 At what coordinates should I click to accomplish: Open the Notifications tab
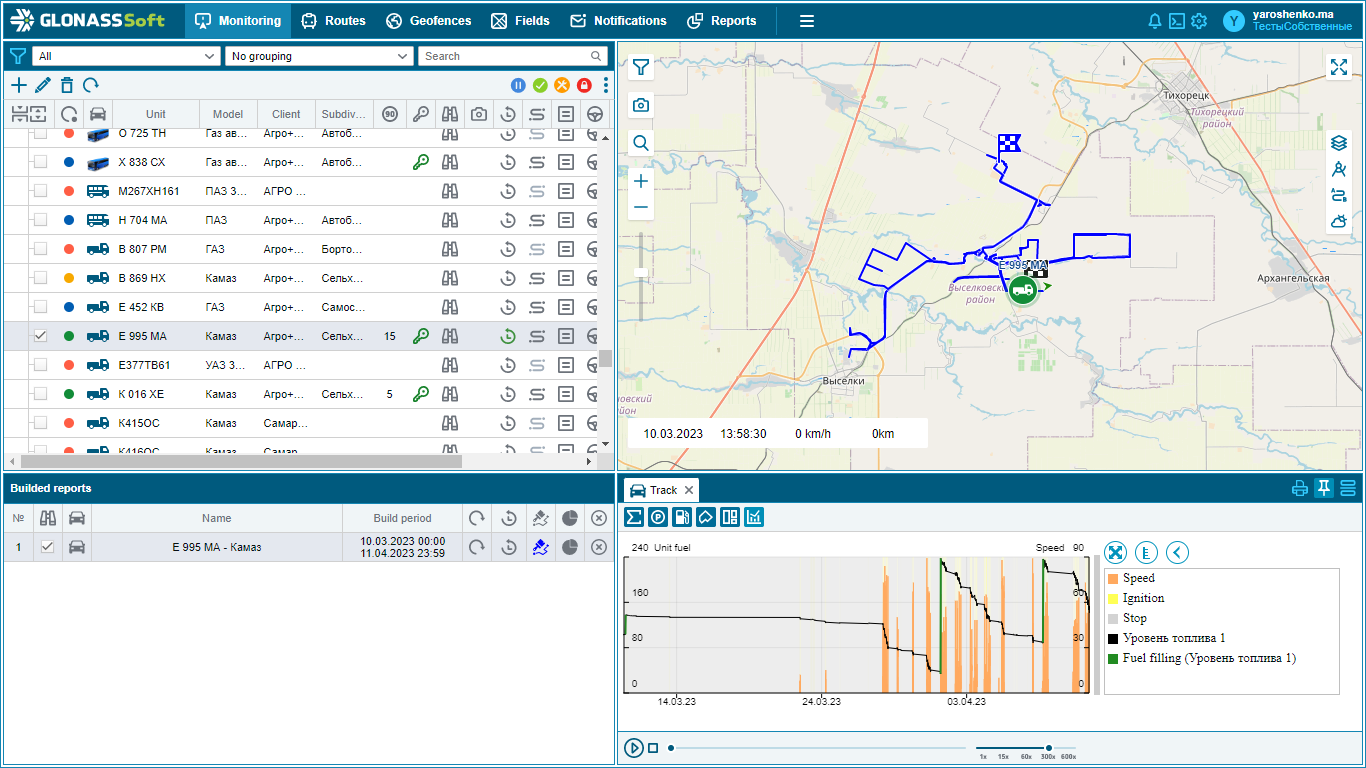(x=618, y=21)
